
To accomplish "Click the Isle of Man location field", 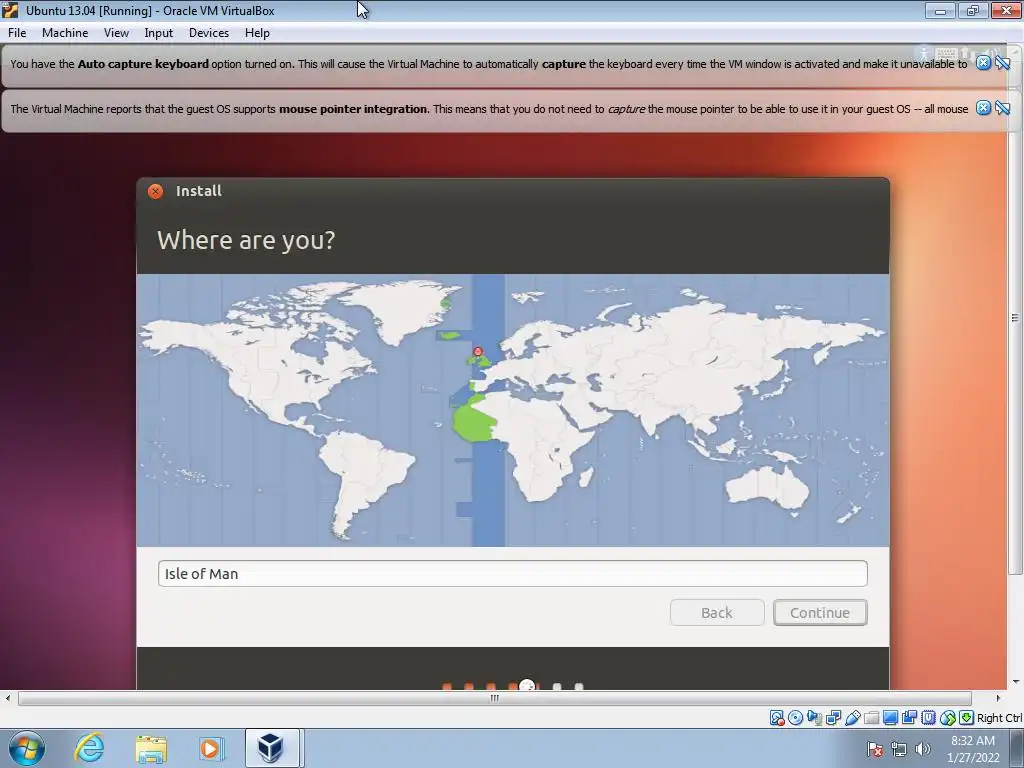I will pyautogui.click(x=513, y=573).
